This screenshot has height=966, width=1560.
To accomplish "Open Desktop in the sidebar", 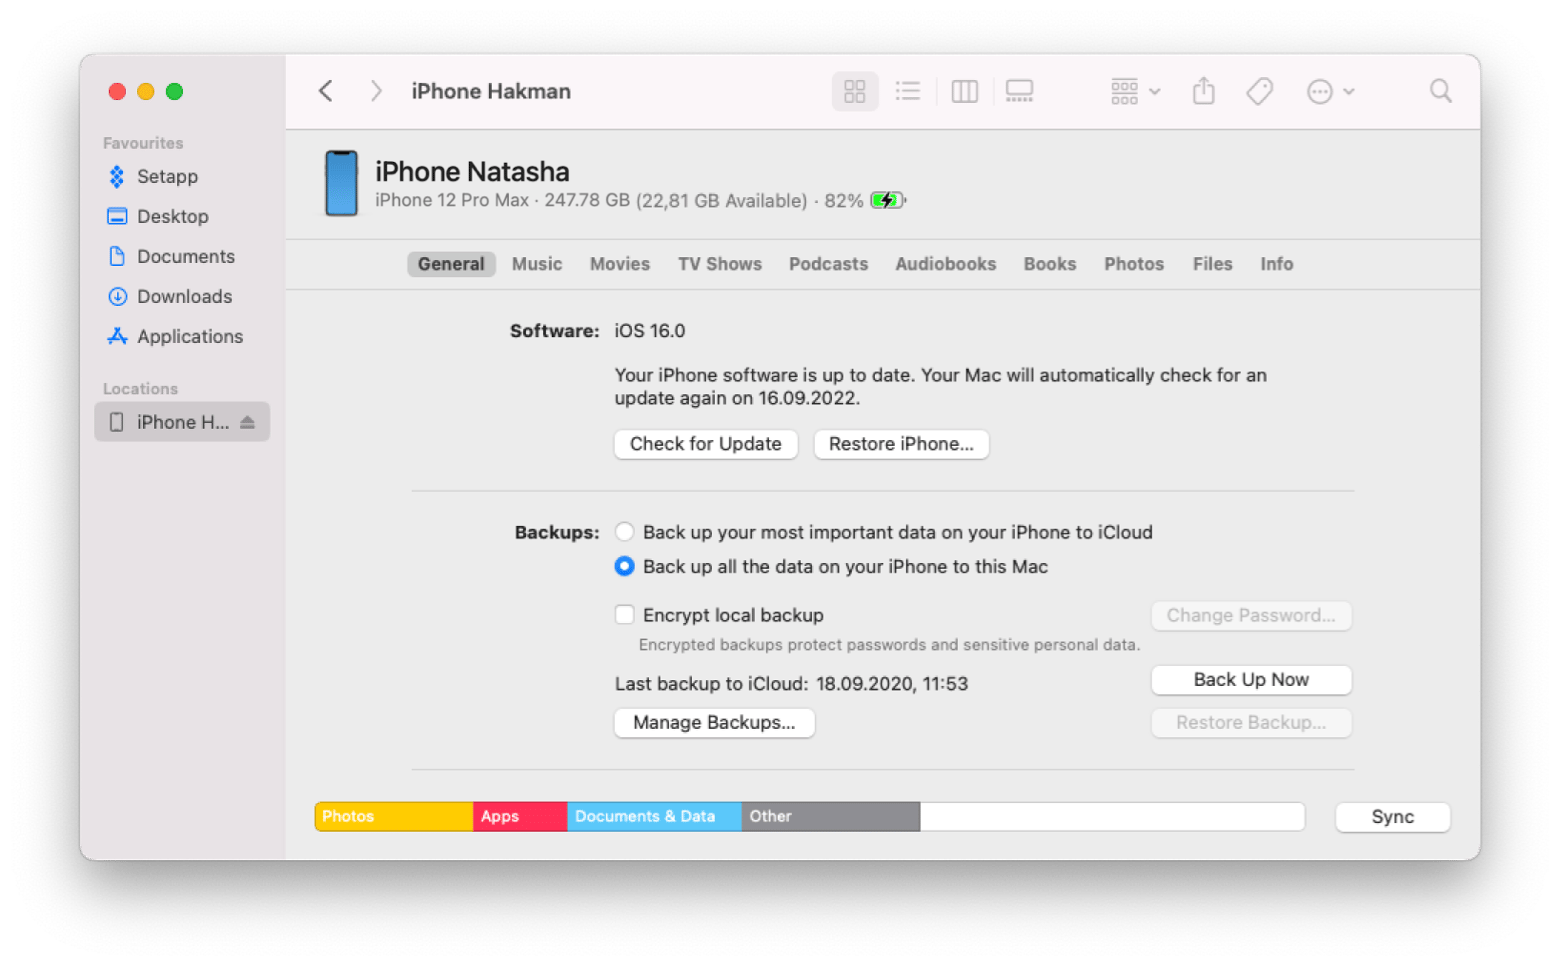I will pyautogui.click(x=172, y=216).
